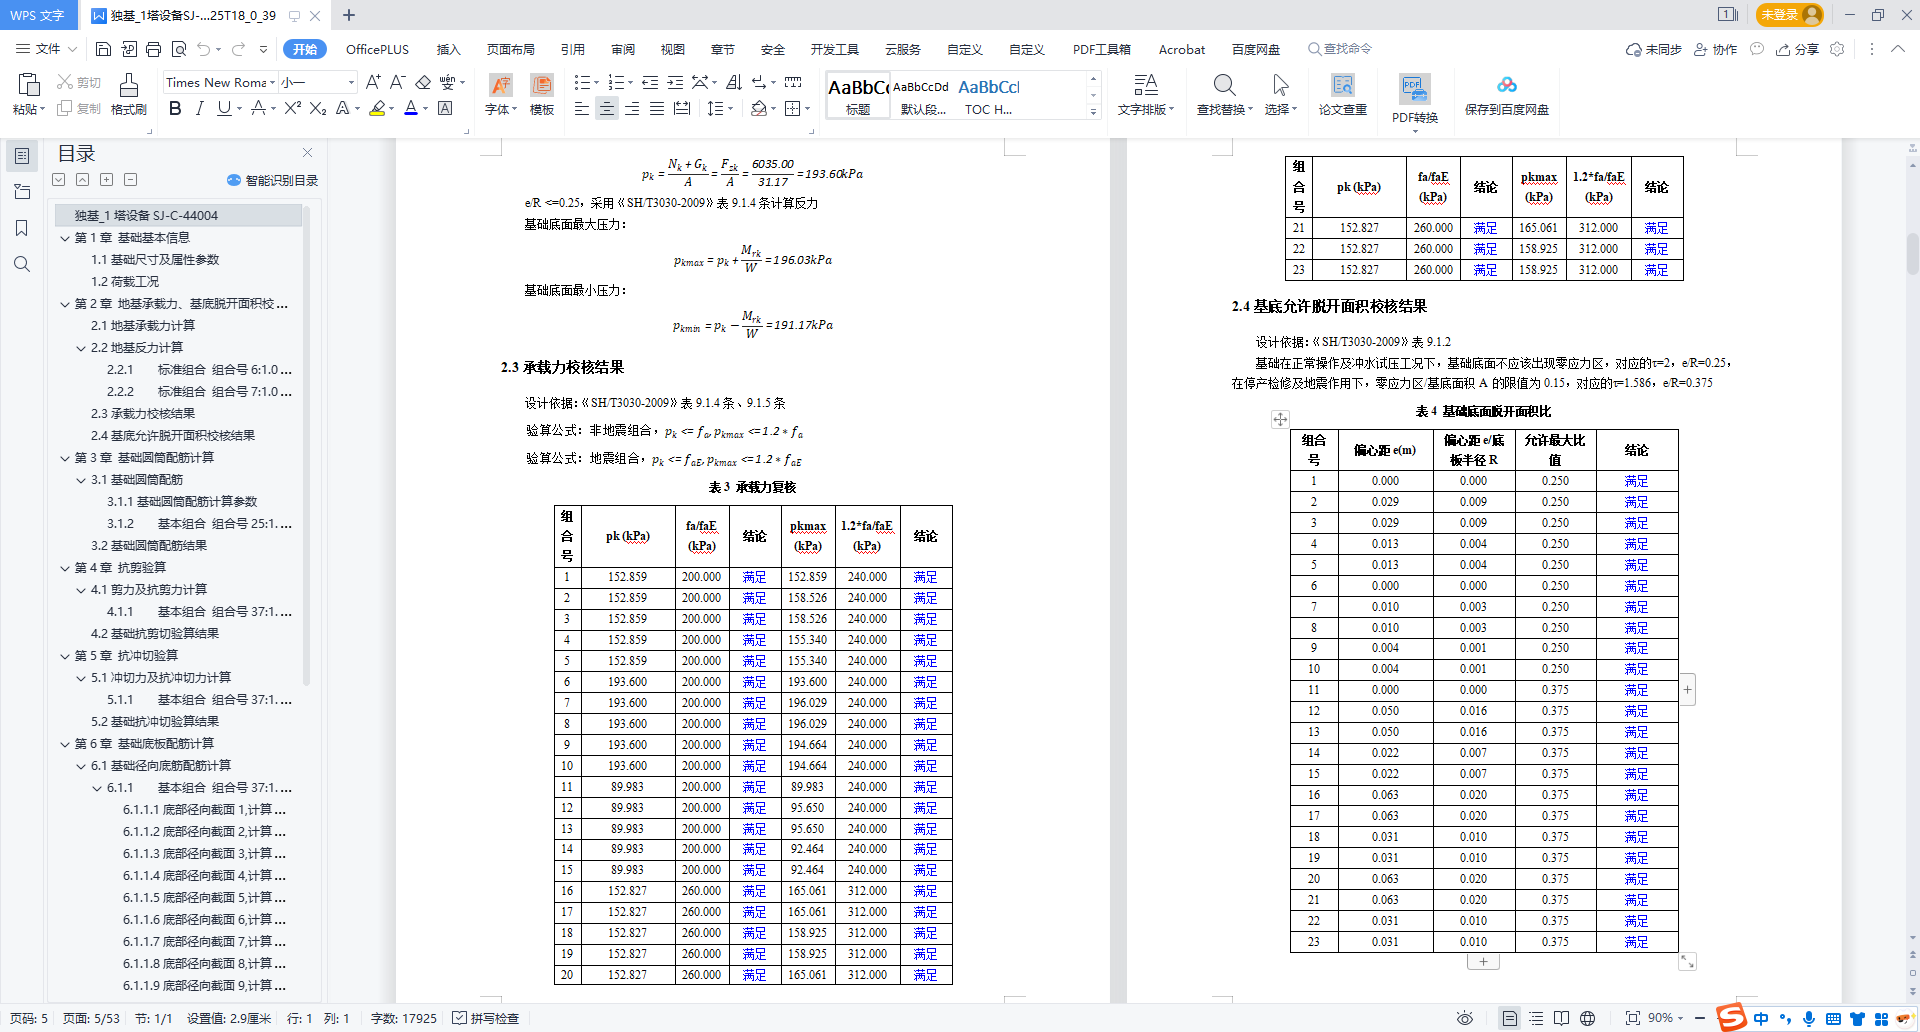The height and width of the screenshot is (1032, 1920).
Task: Open Find and Replace tool
Action: [1224, 94]
